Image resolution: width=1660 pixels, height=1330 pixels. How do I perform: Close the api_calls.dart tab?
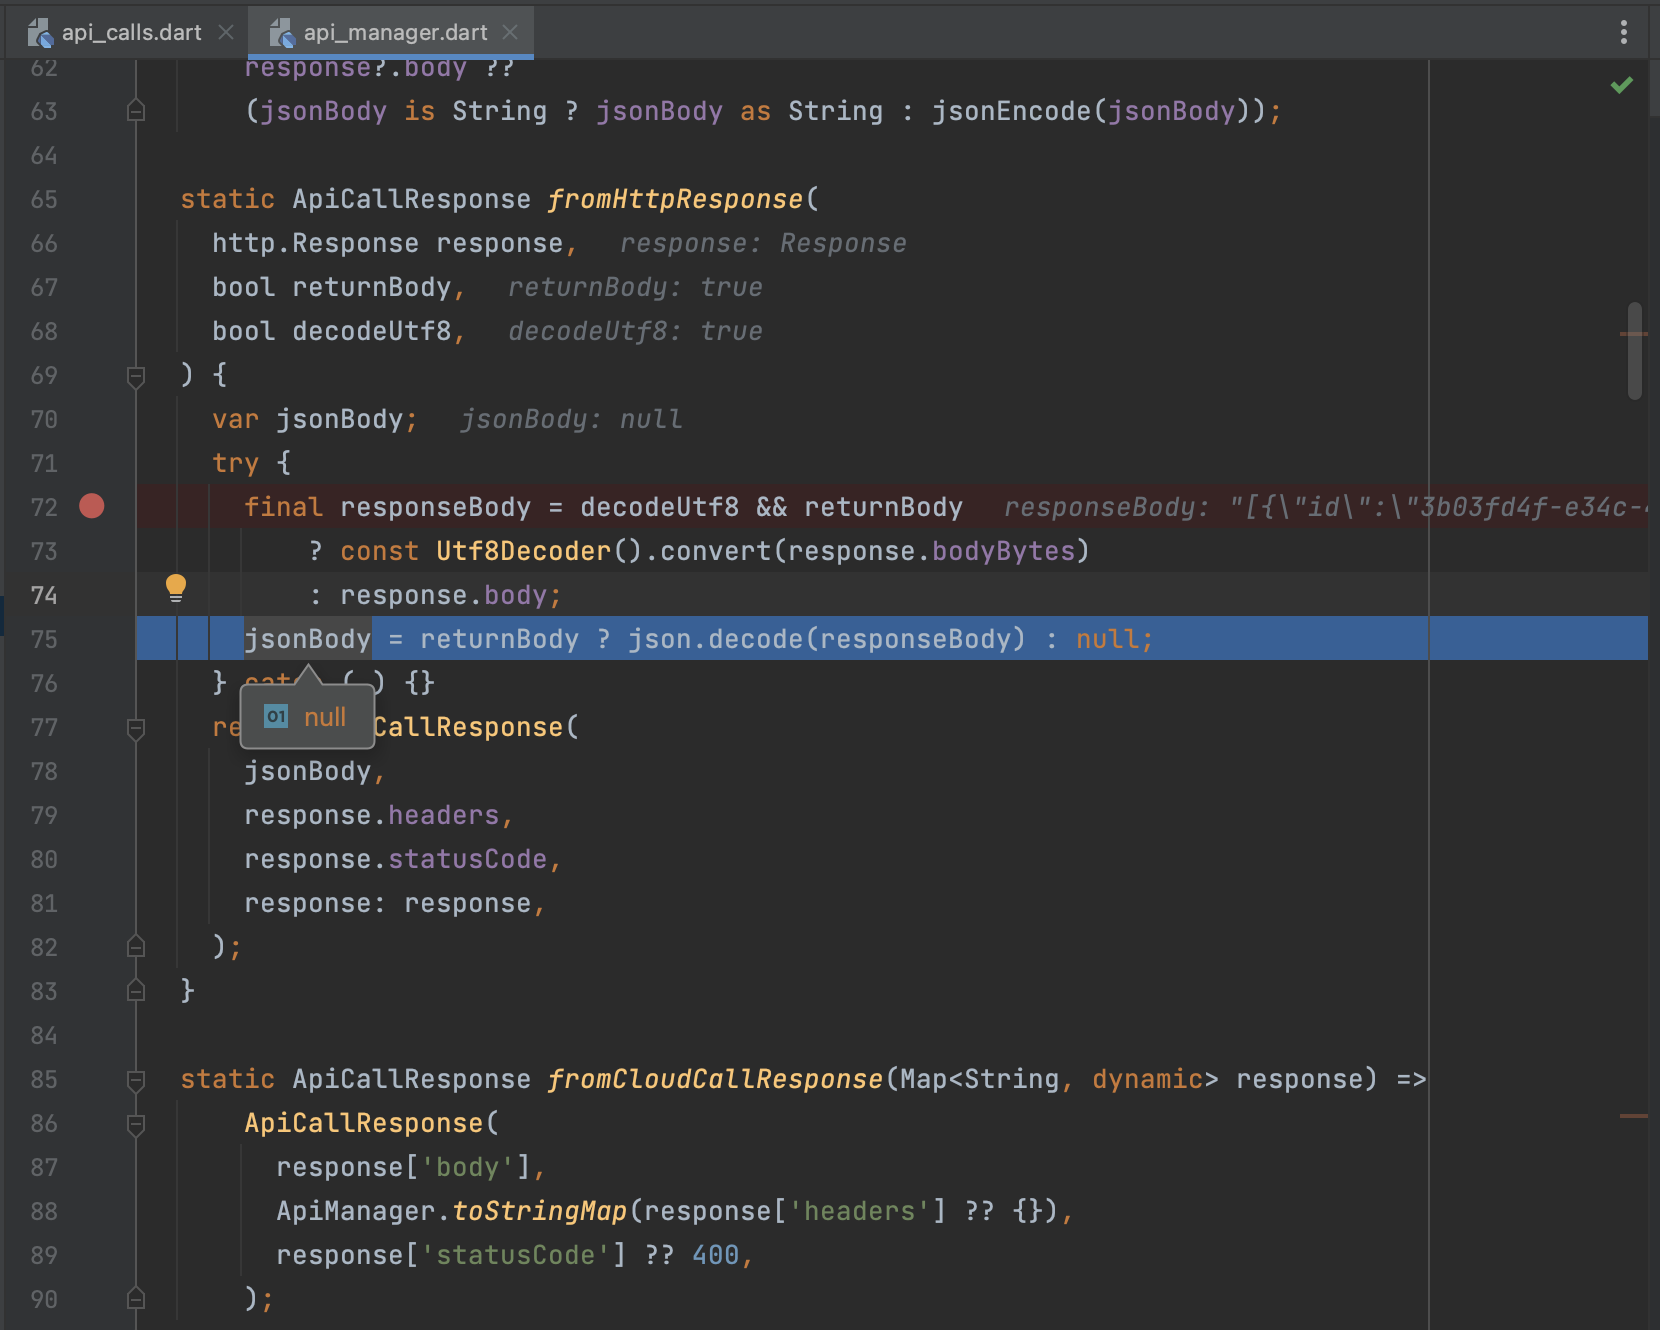pos(225,31)
